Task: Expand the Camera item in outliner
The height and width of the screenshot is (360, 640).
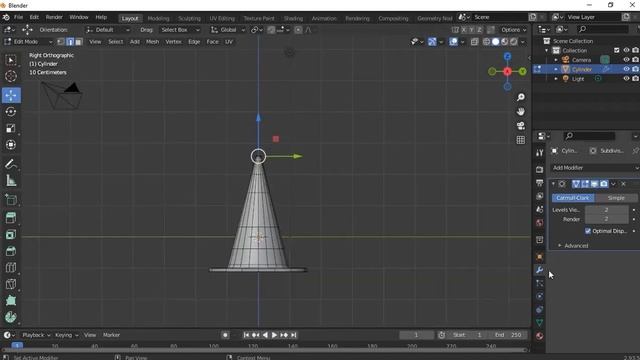Action: click(x=556, y=60)
